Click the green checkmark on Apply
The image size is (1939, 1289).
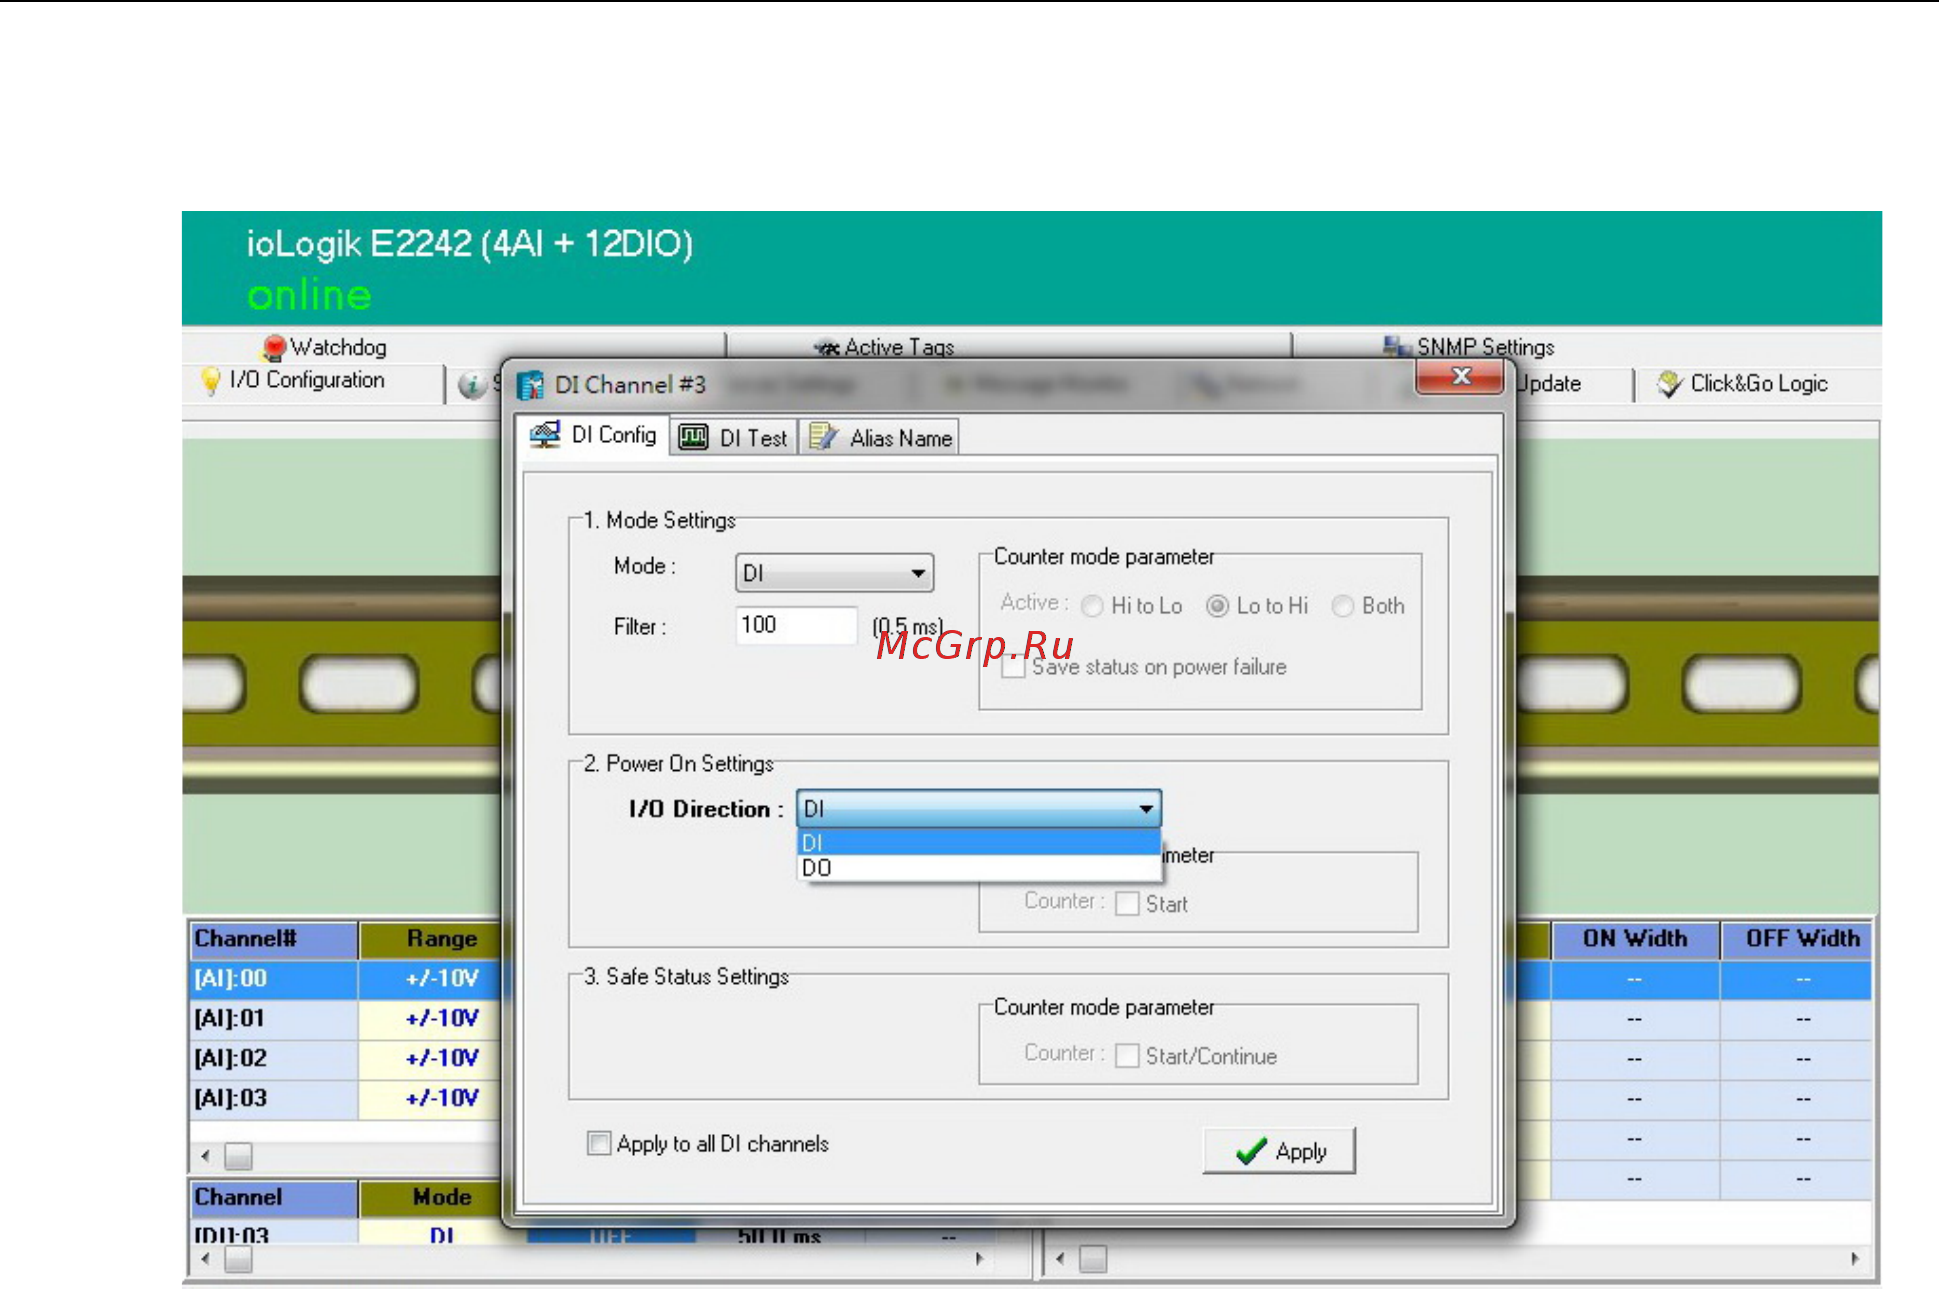[1250, 1152]
